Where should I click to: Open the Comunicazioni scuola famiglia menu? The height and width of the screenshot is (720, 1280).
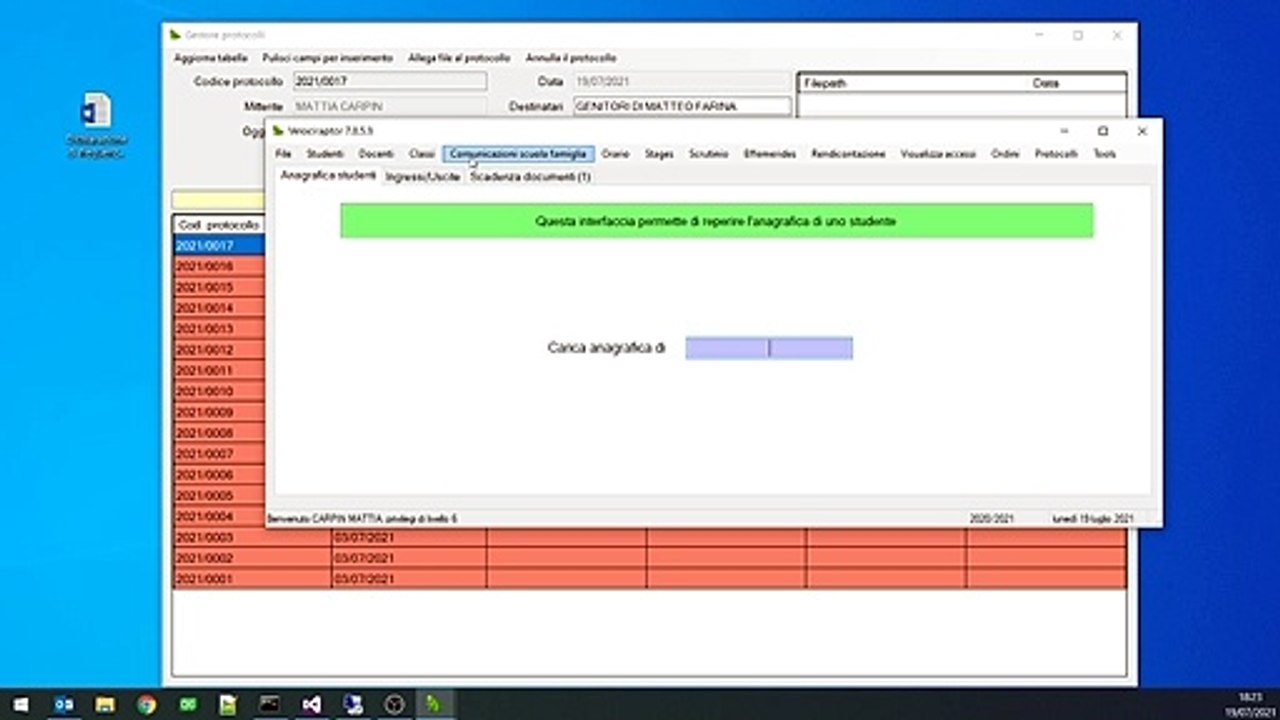pos(518,154)
